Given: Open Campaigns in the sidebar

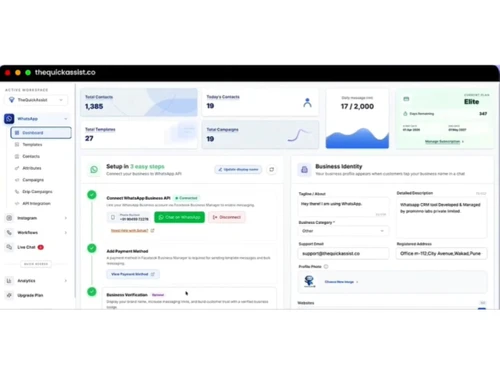Looking at the screenshot, I should 33,180.
